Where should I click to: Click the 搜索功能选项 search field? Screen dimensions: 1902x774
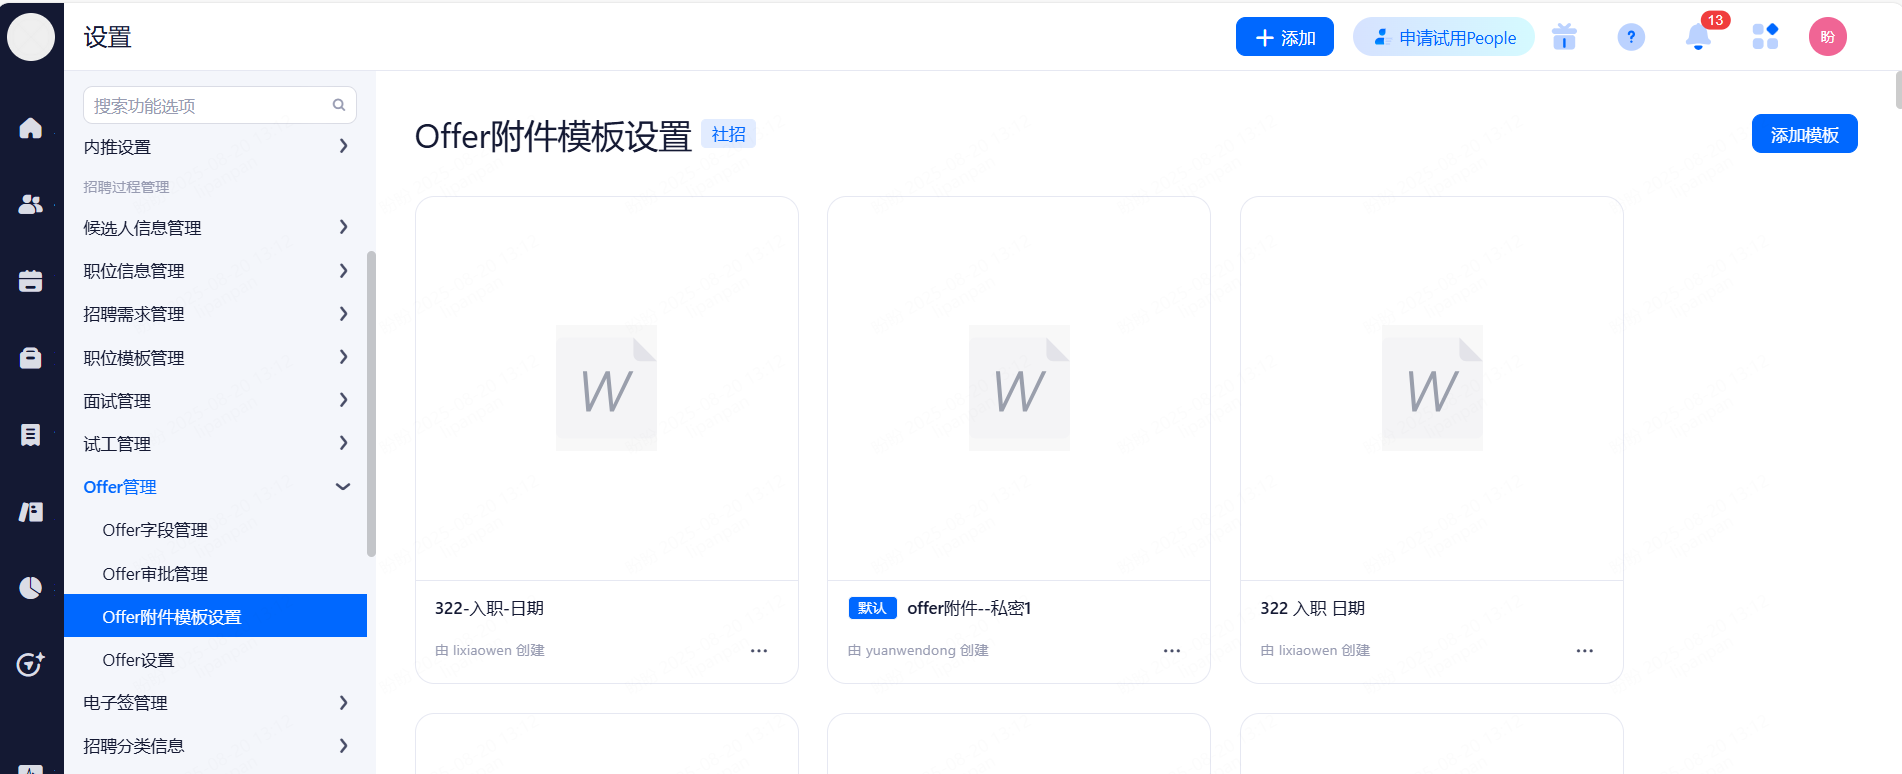point(210,106)
